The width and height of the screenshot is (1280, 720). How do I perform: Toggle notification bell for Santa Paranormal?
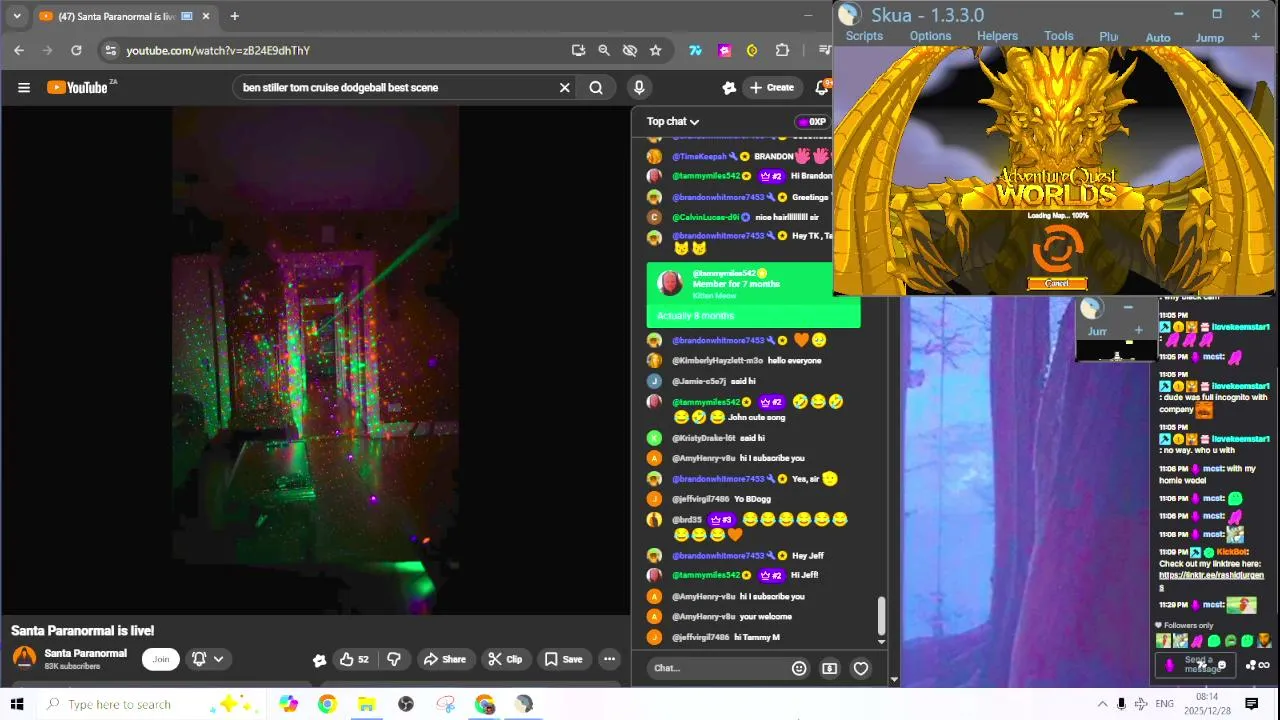tap(208, 659)
